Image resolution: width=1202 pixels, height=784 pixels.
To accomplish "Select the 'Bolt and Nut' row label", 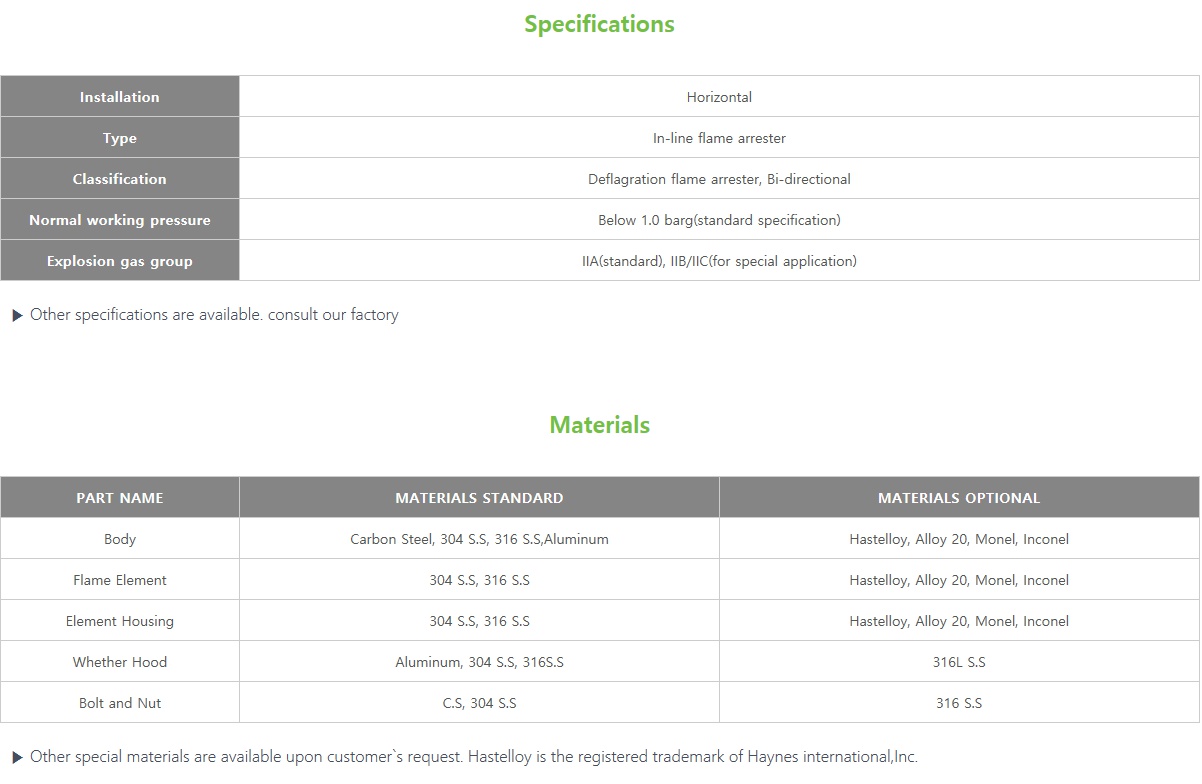I will [x=120, y=703].
